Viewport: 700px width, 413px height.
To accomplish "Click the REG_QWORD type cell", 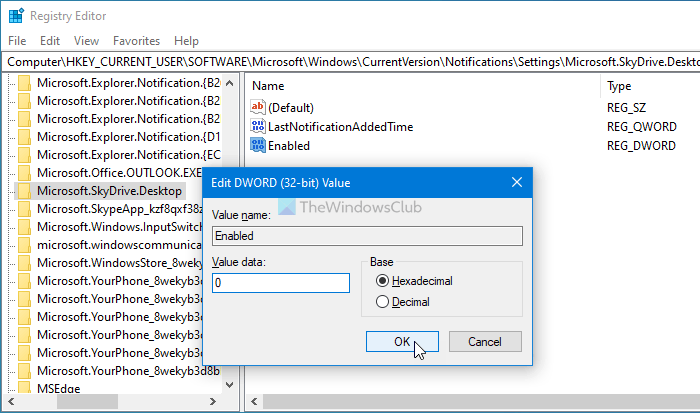I will 642,127.
